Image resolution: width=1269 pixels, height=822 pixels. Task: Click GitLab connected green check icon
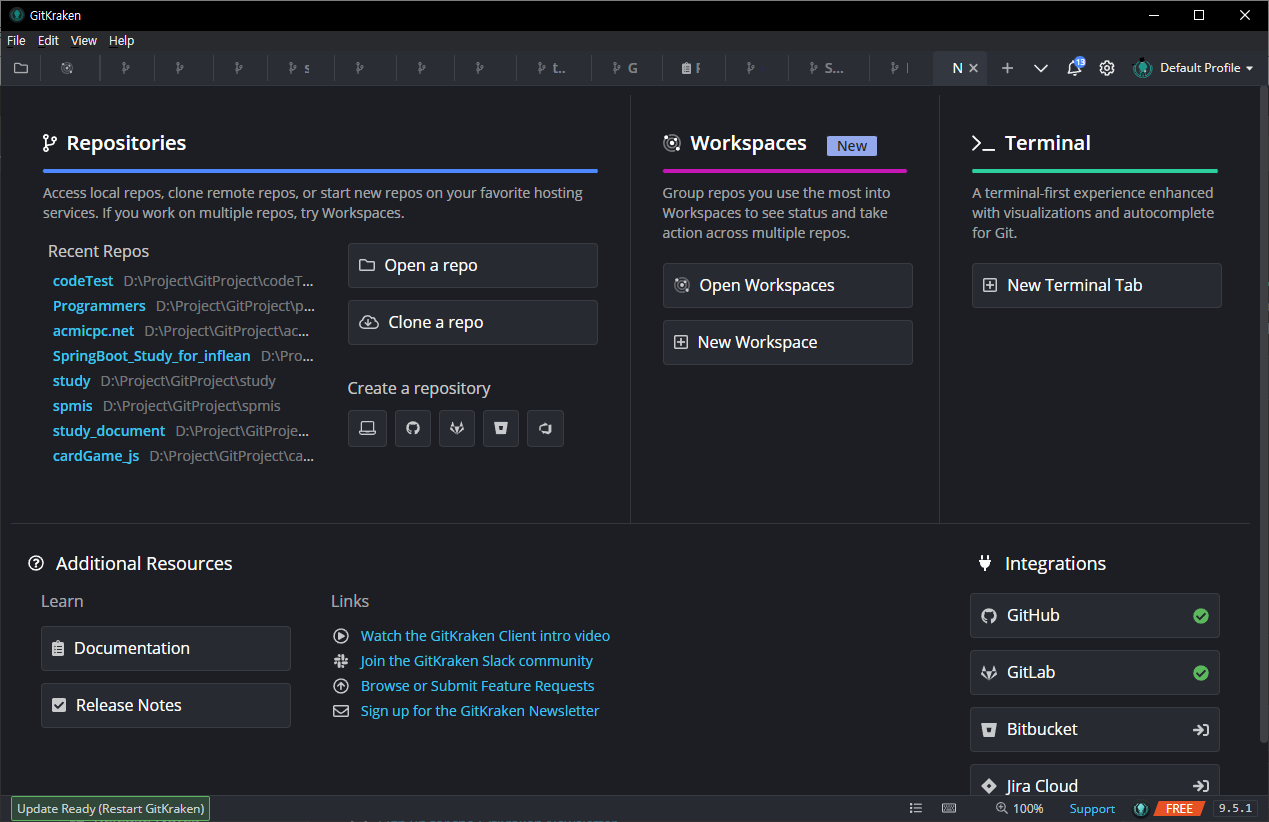point(1201,673)
